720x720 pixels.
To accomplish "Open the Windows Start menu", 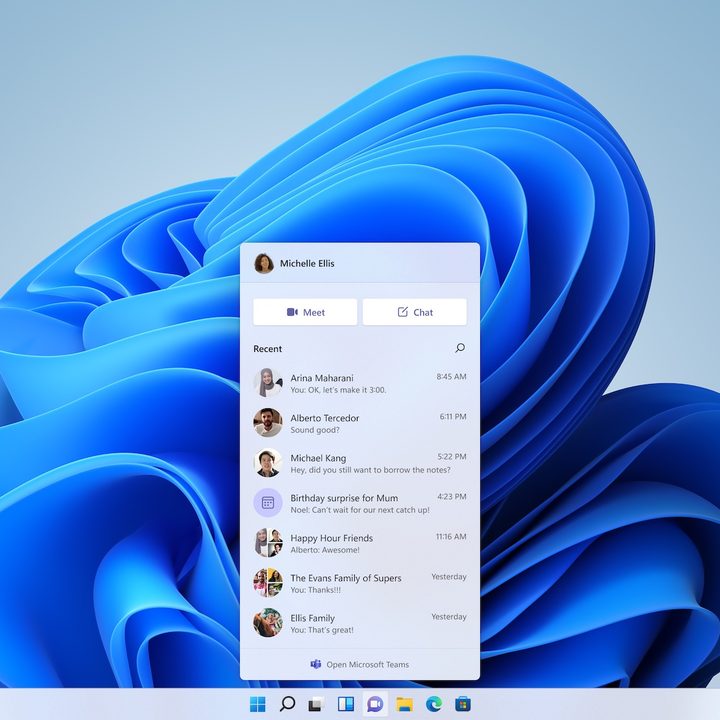I will tap(258, 703).
